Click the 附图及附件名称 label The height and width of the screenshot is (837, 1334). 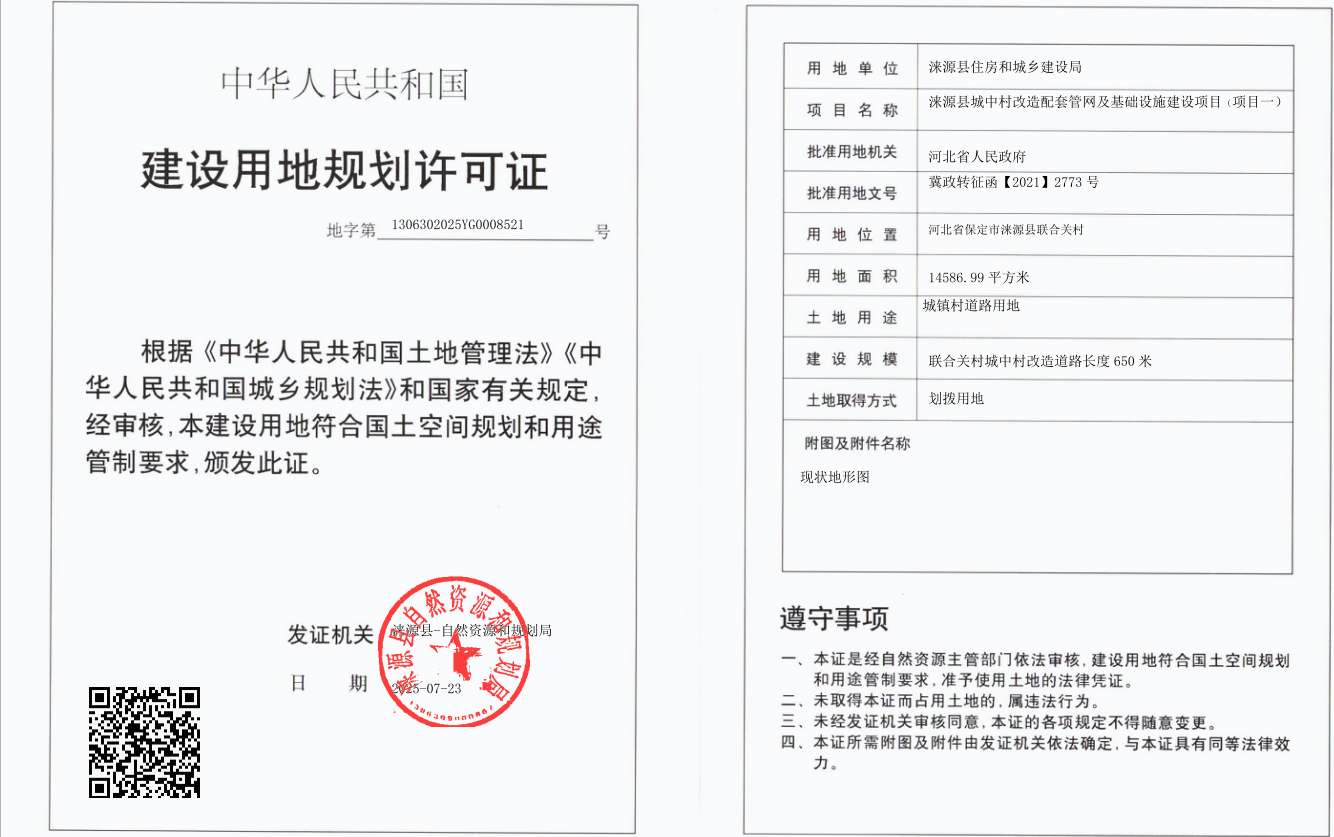tap(857, 443)
